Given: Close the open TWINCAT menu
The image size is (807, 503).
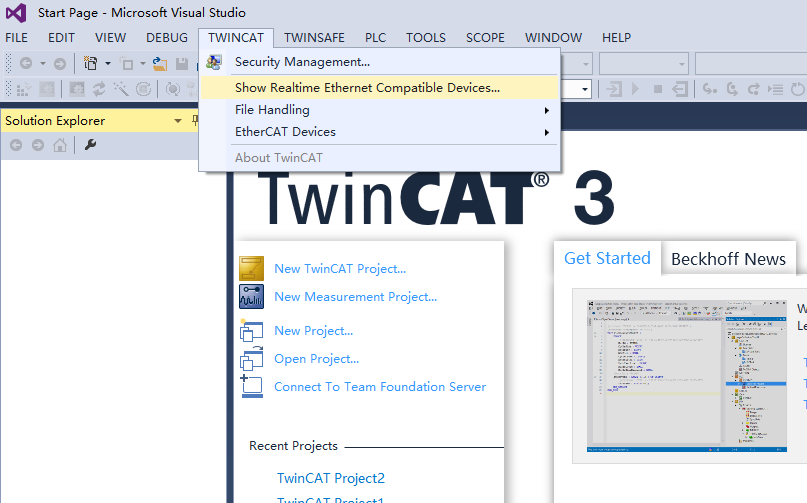Looking at the screenshot, I should [x=236, y=38].
